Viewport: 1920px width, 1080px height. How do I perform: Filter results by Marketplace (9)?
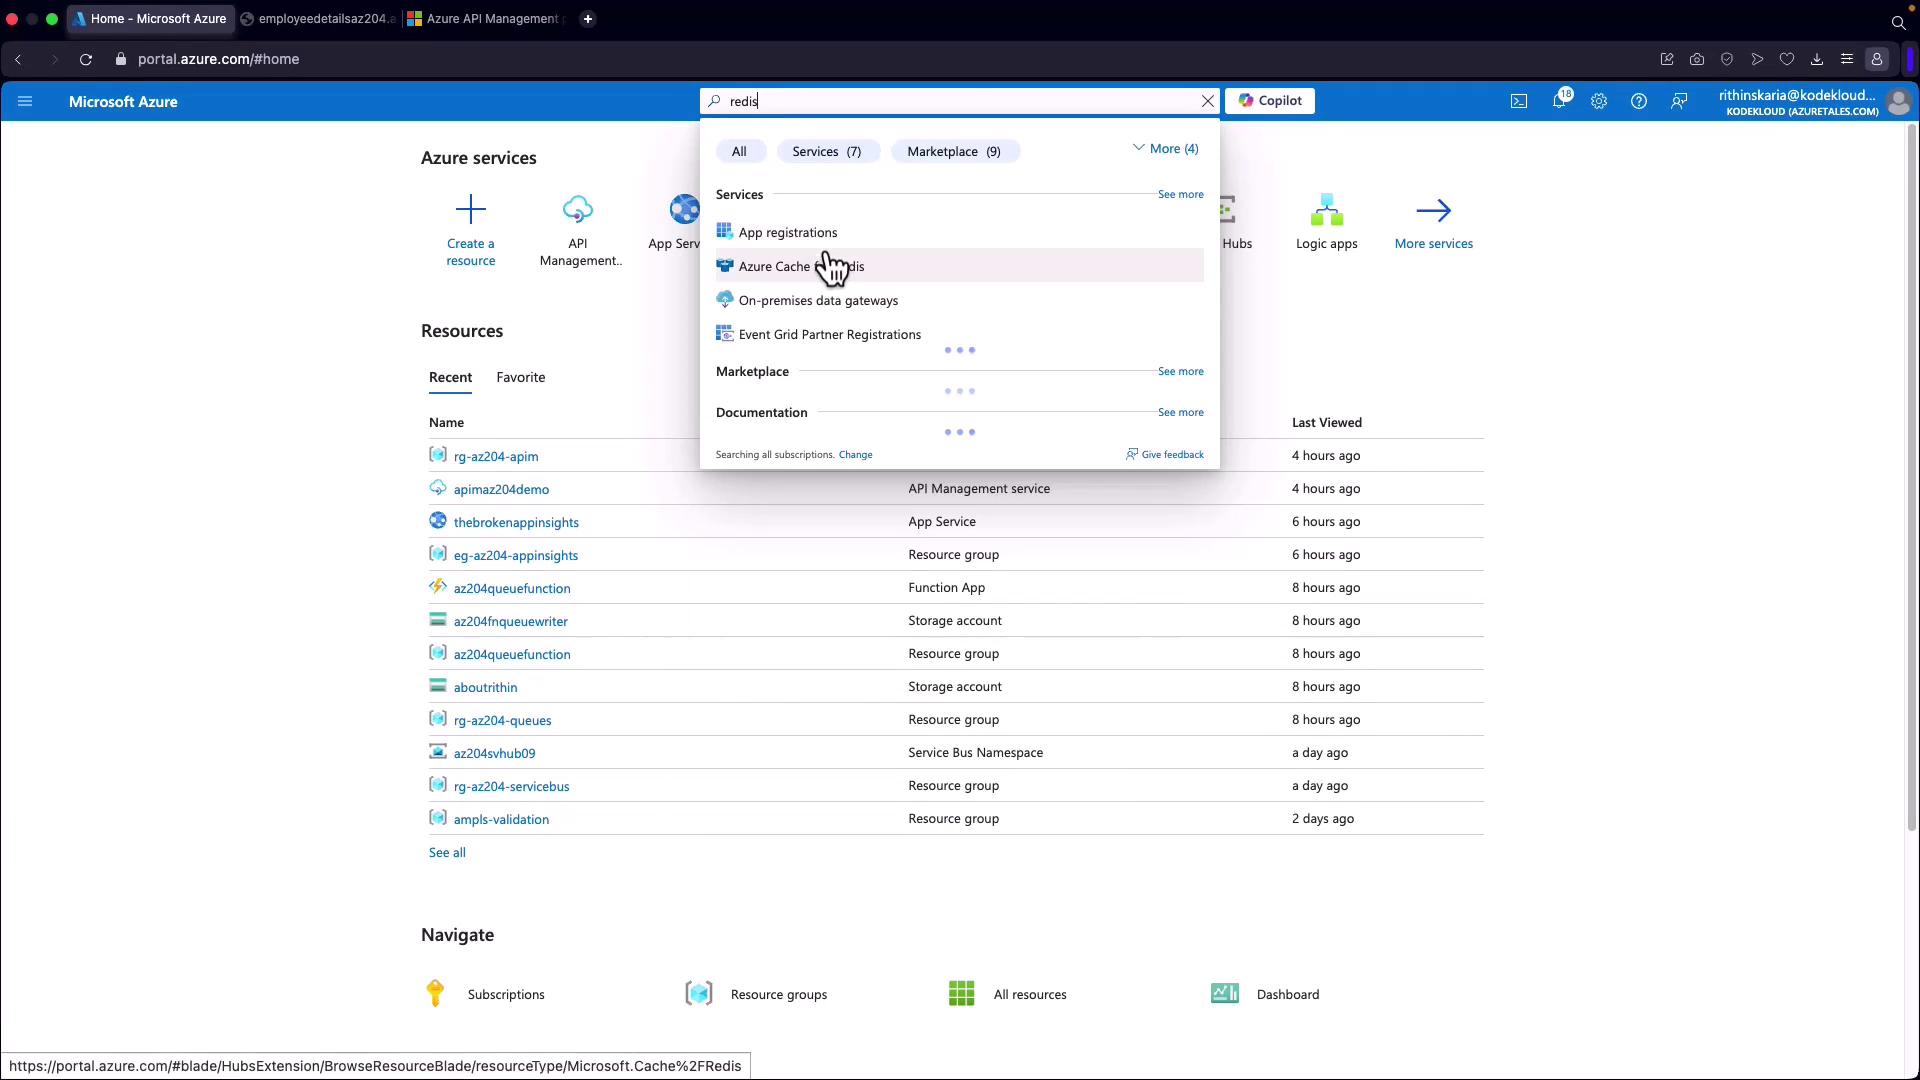pos(953,151)
